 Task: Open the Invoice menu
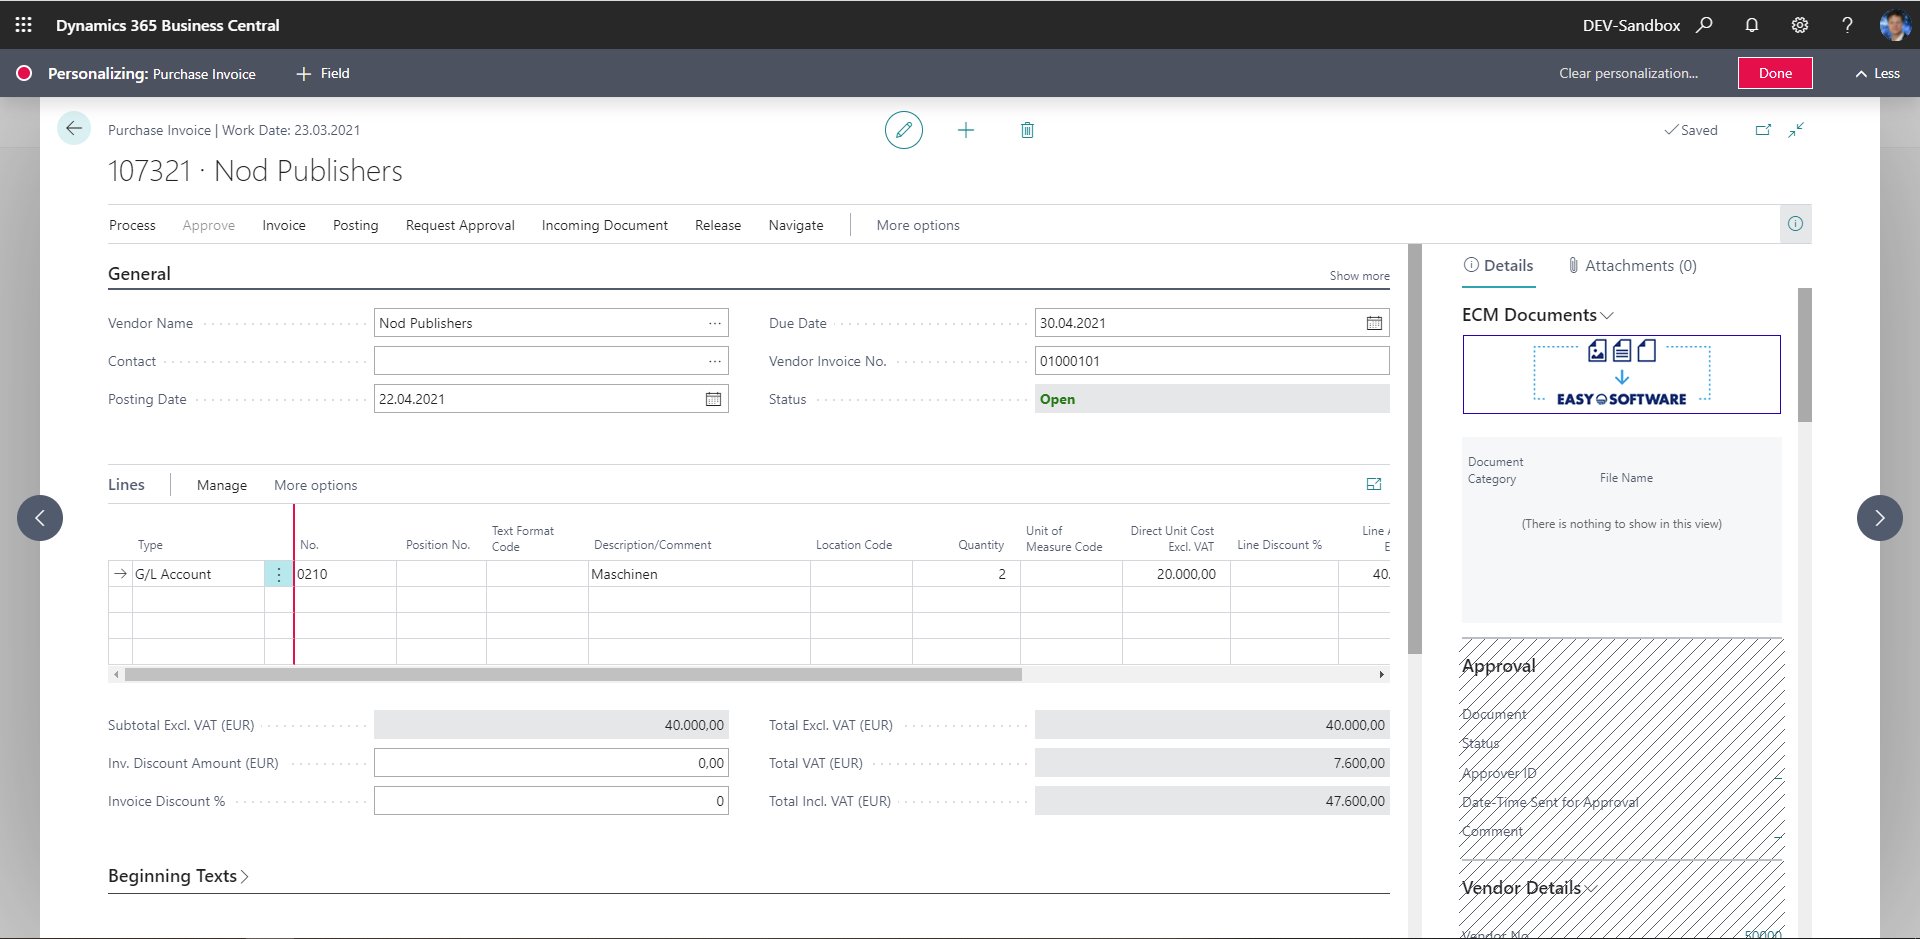284,225
